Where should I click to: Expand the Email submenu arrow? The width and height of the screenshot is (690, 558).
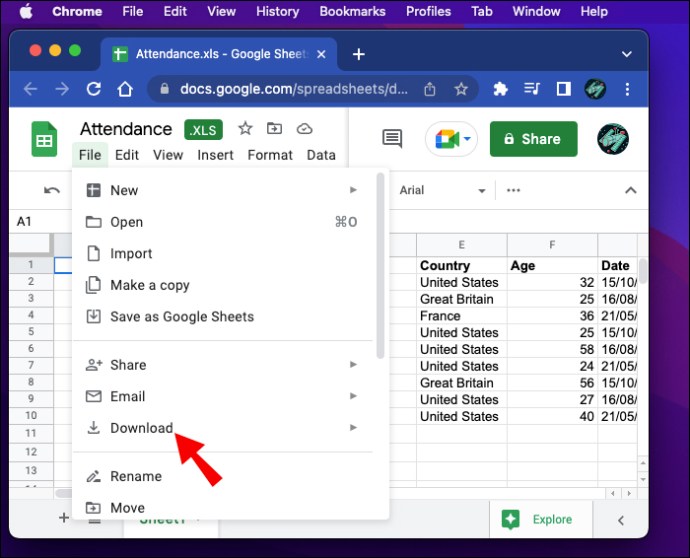[353, 396]
